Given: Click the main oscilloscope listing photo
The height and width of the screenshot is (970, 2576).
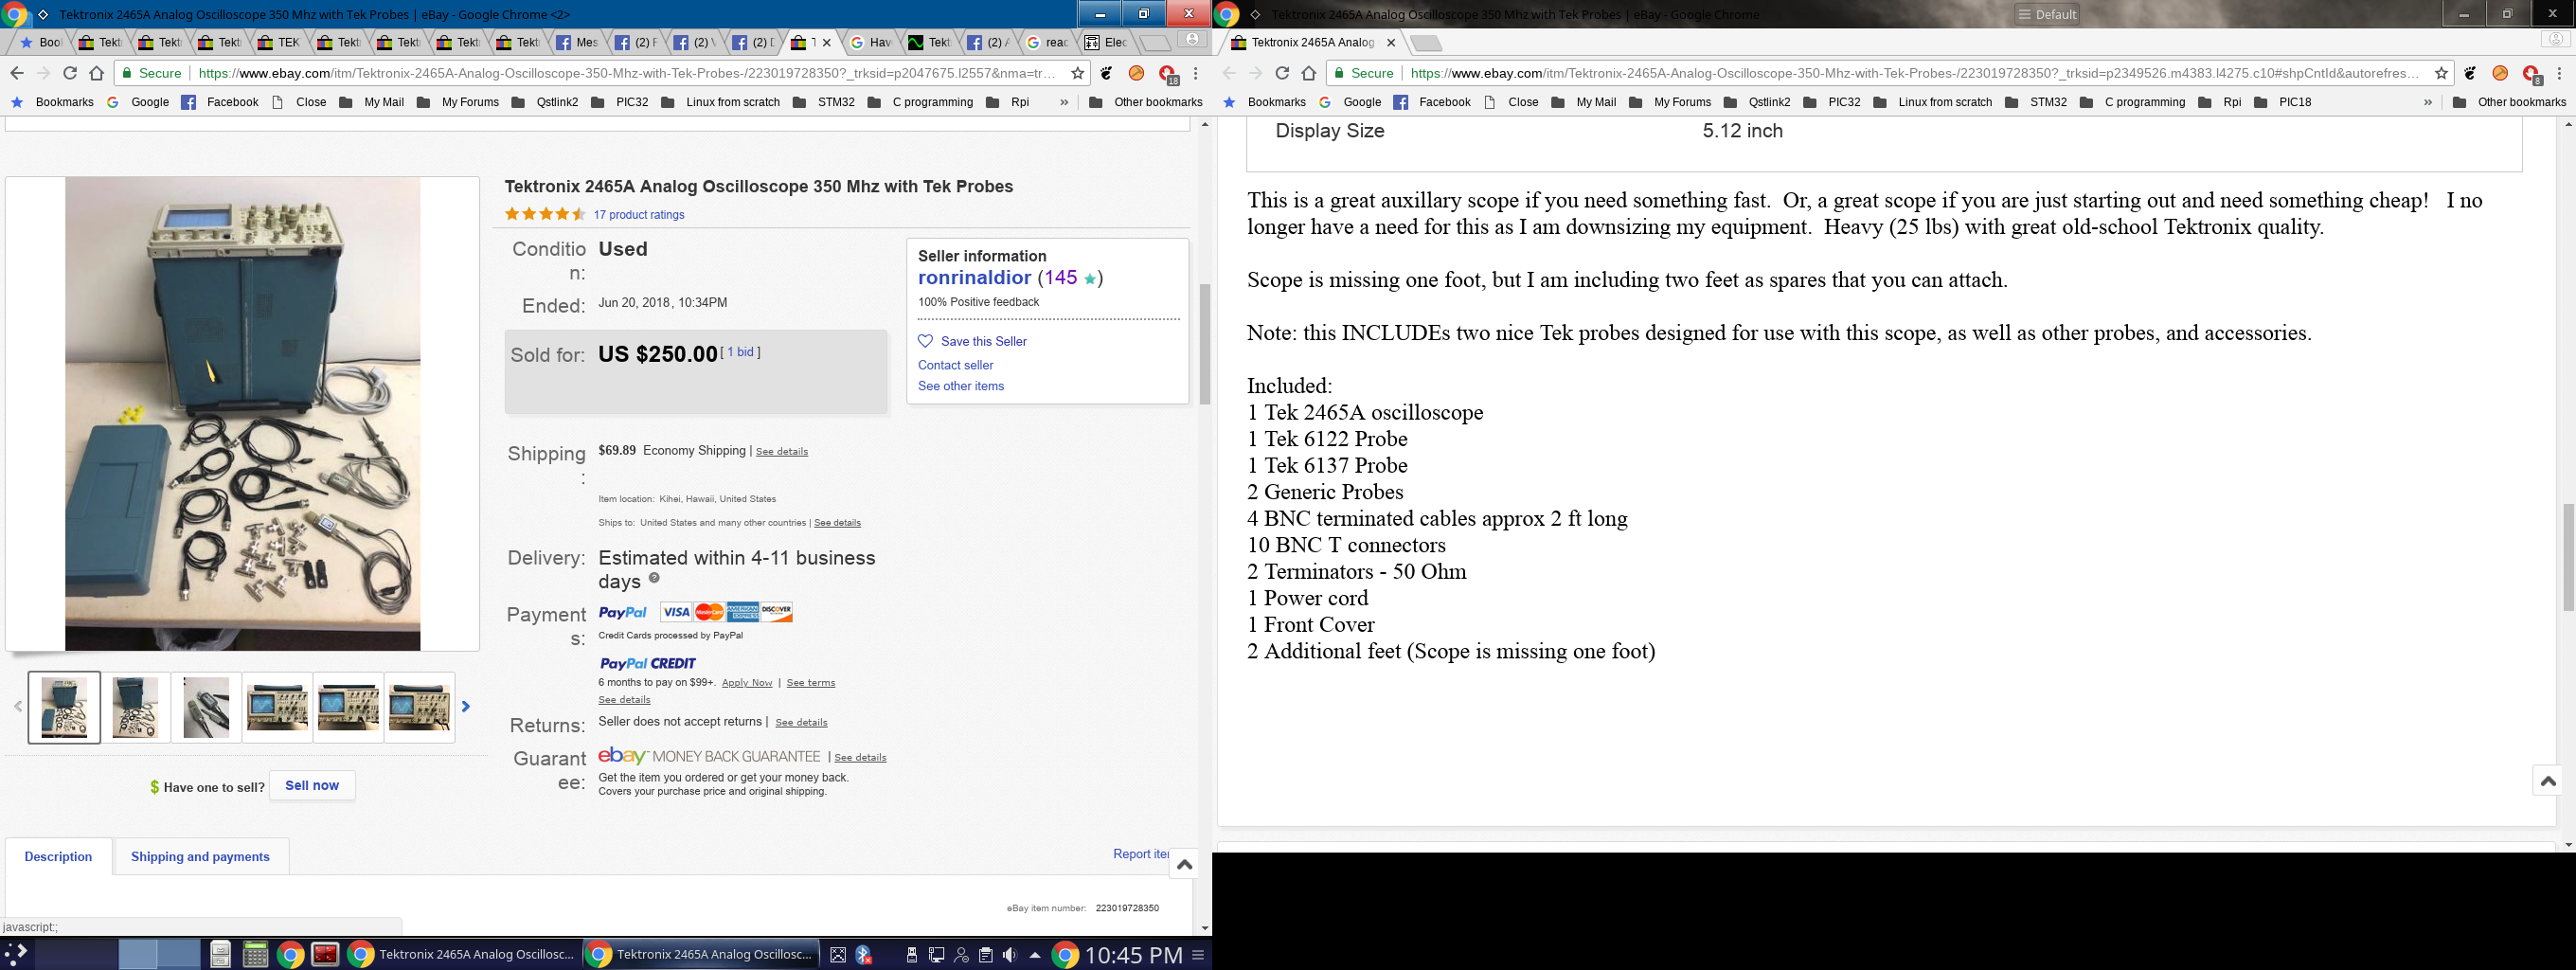Looking at the screenshot, I should [x=243, y=414].
